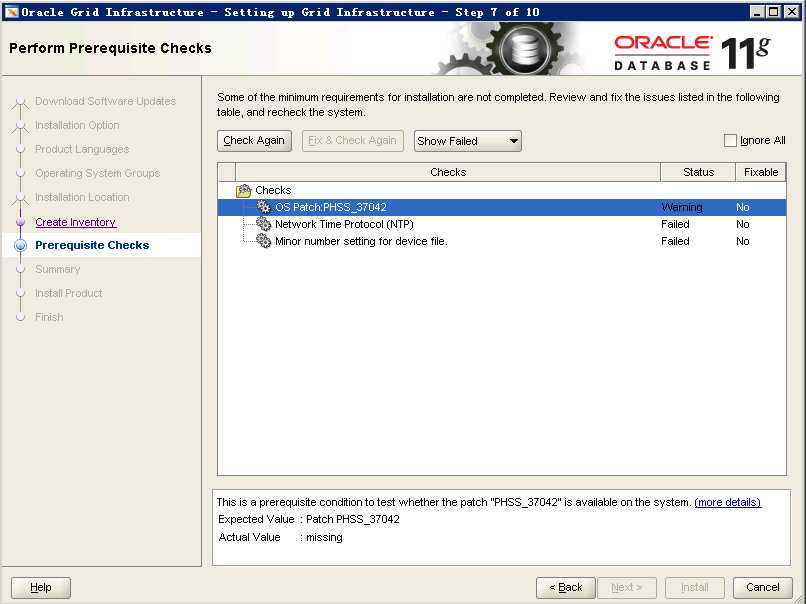Select the Summary step in sidebar

[58, 269]
